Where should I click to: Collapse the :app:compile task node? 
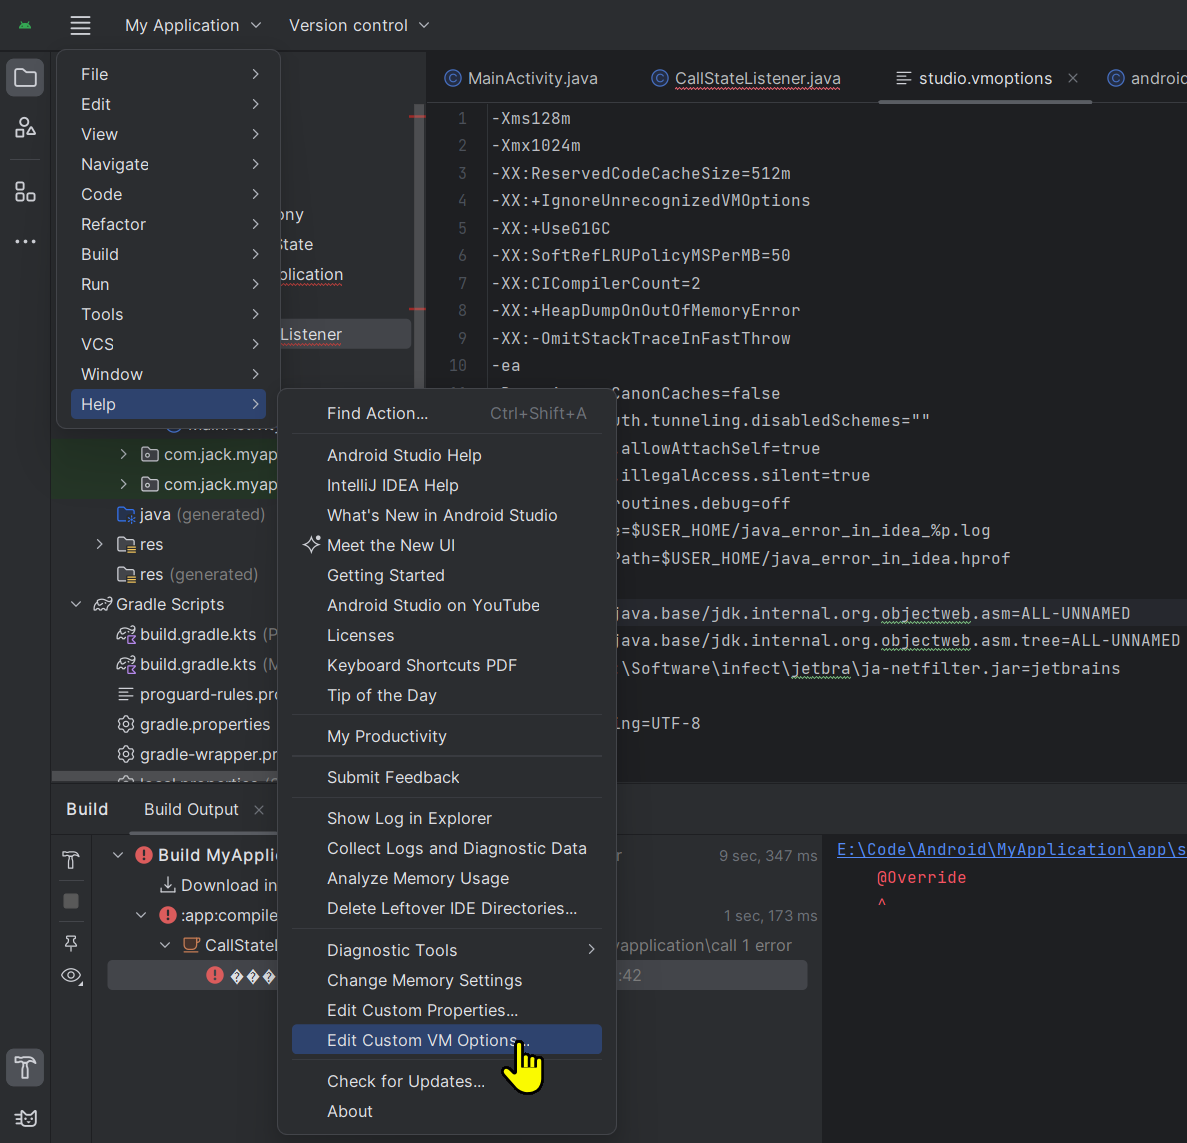[141, 915]
